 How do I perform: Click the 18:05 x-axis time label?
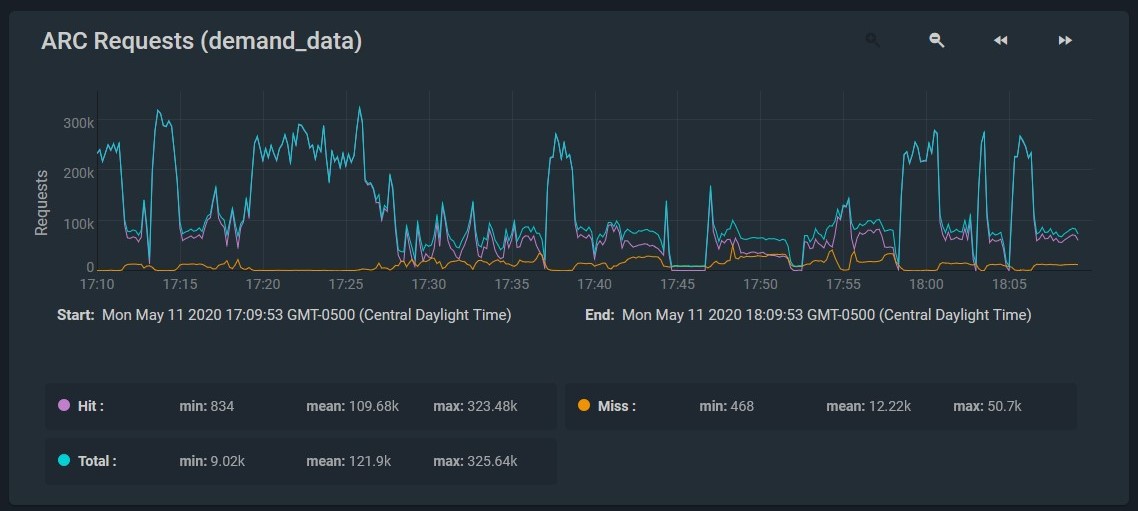click(x=1009, y=285)
